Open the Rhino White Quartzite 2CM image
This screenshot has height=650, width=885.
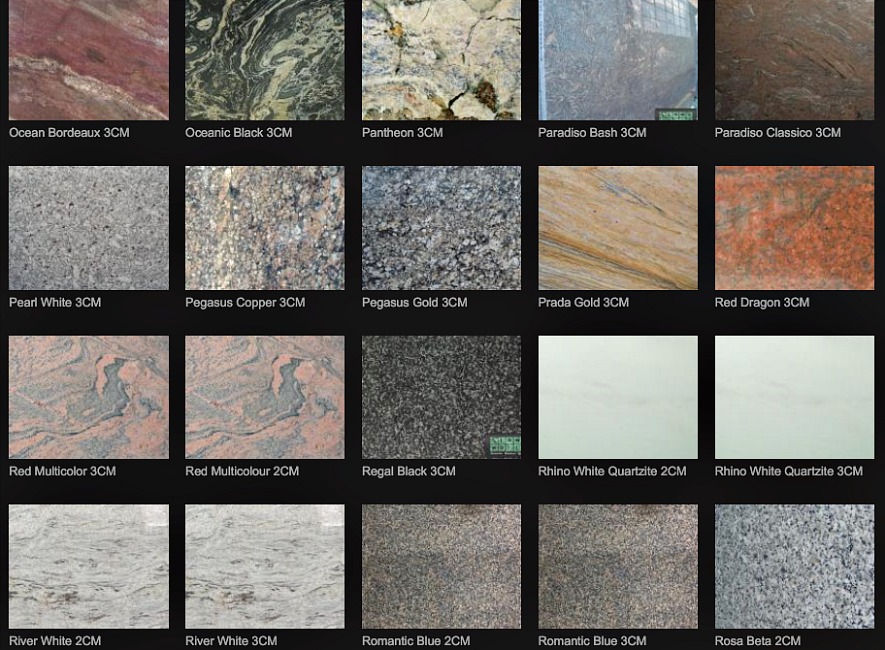618,397
